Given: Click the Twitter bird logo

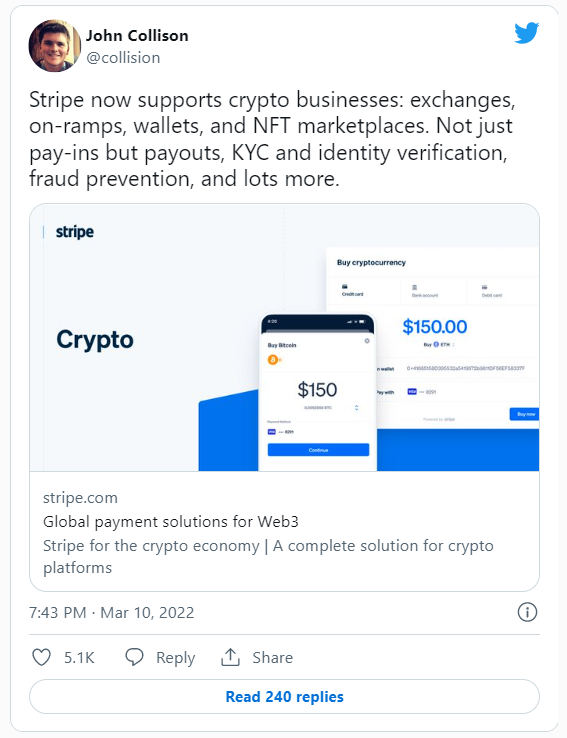Looking at the screenshot, I should [527, 32].
